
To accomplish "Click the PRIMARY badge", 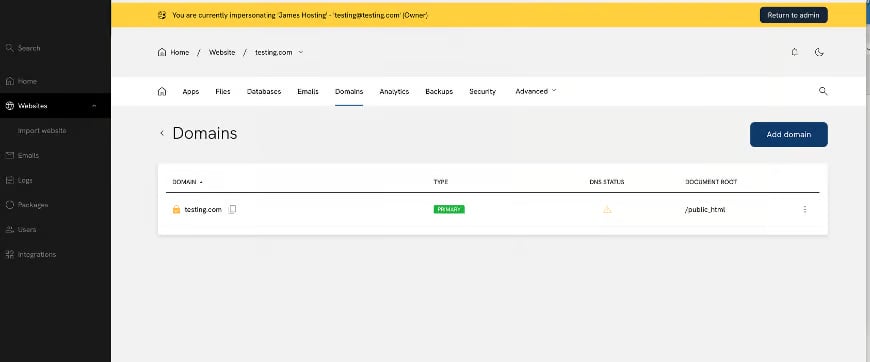I will point(449,209).
